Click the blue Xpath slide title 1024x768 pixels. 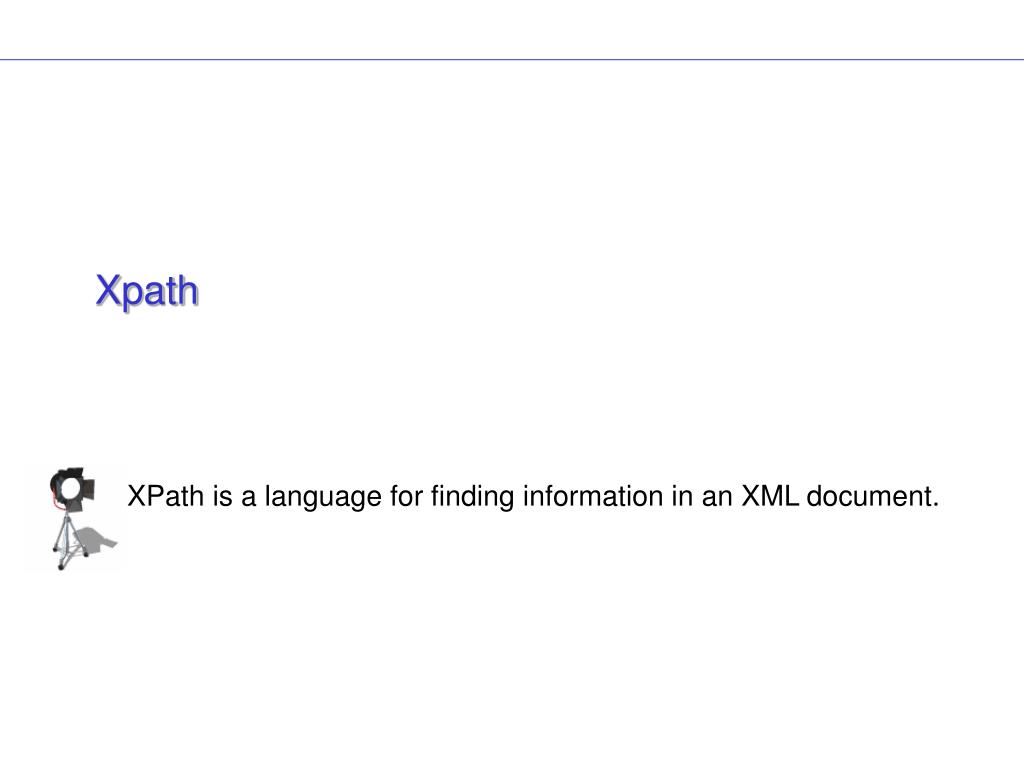pyautogui.click(x=146, y=291)
